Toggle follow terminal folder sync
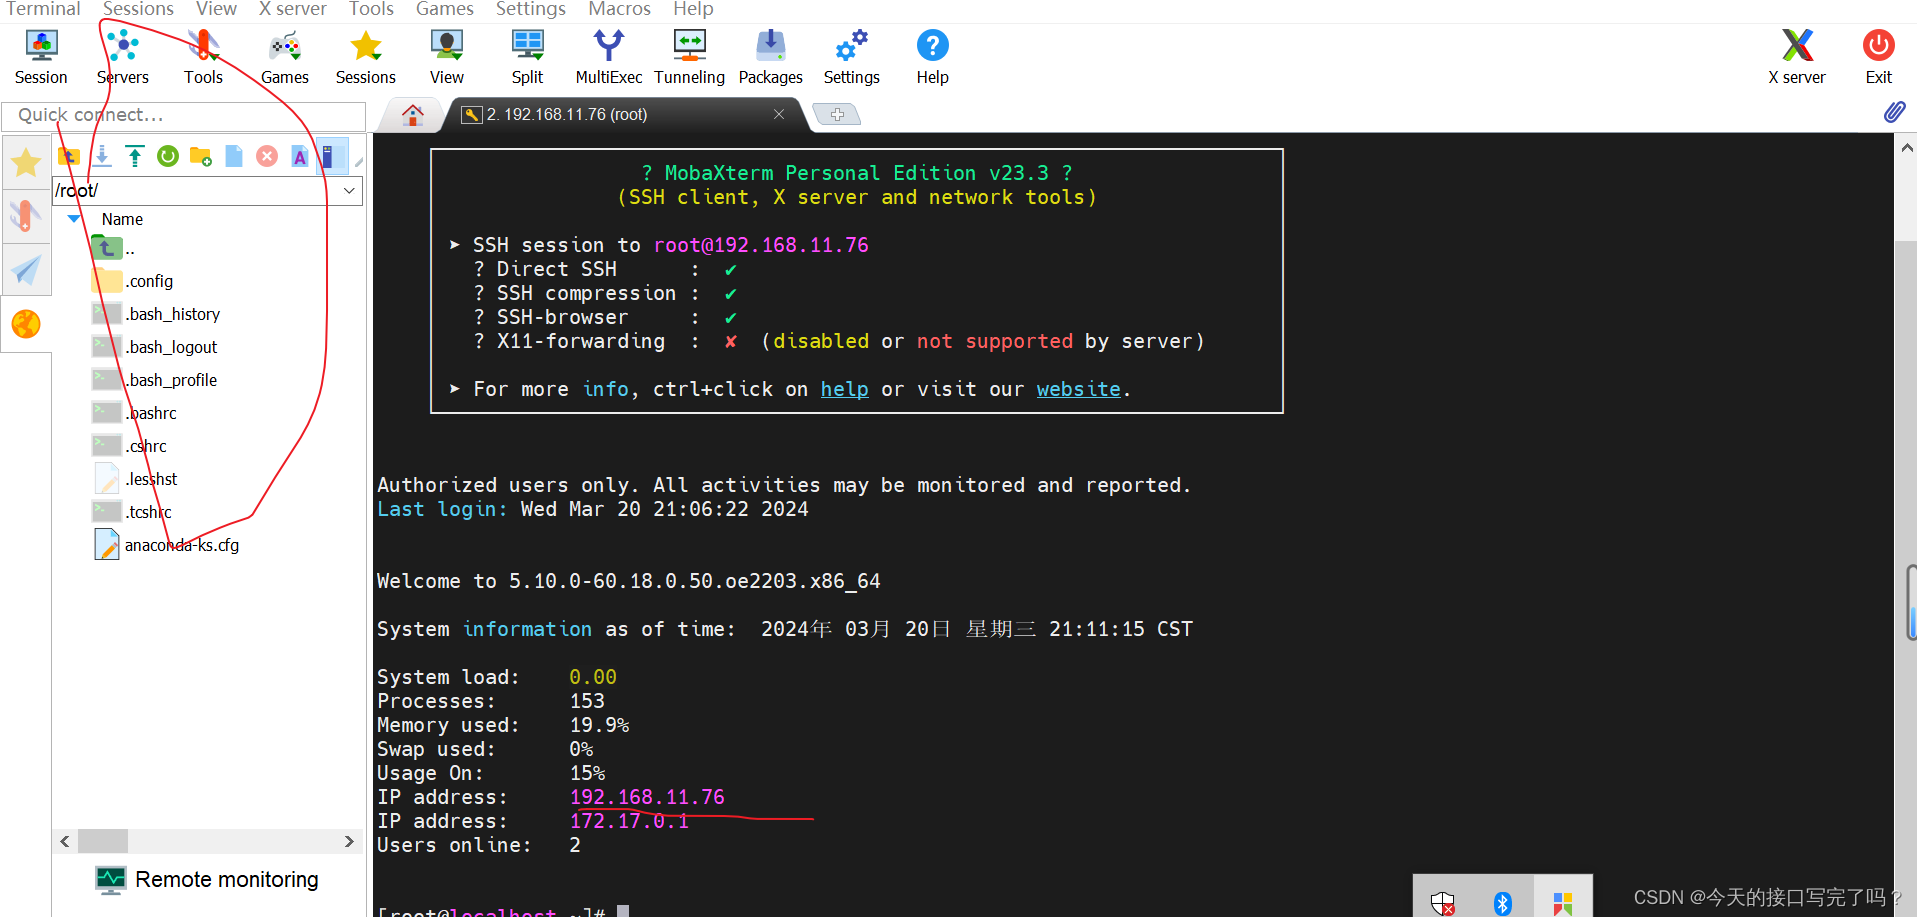 pyautogui.click(x=330, y=156)
